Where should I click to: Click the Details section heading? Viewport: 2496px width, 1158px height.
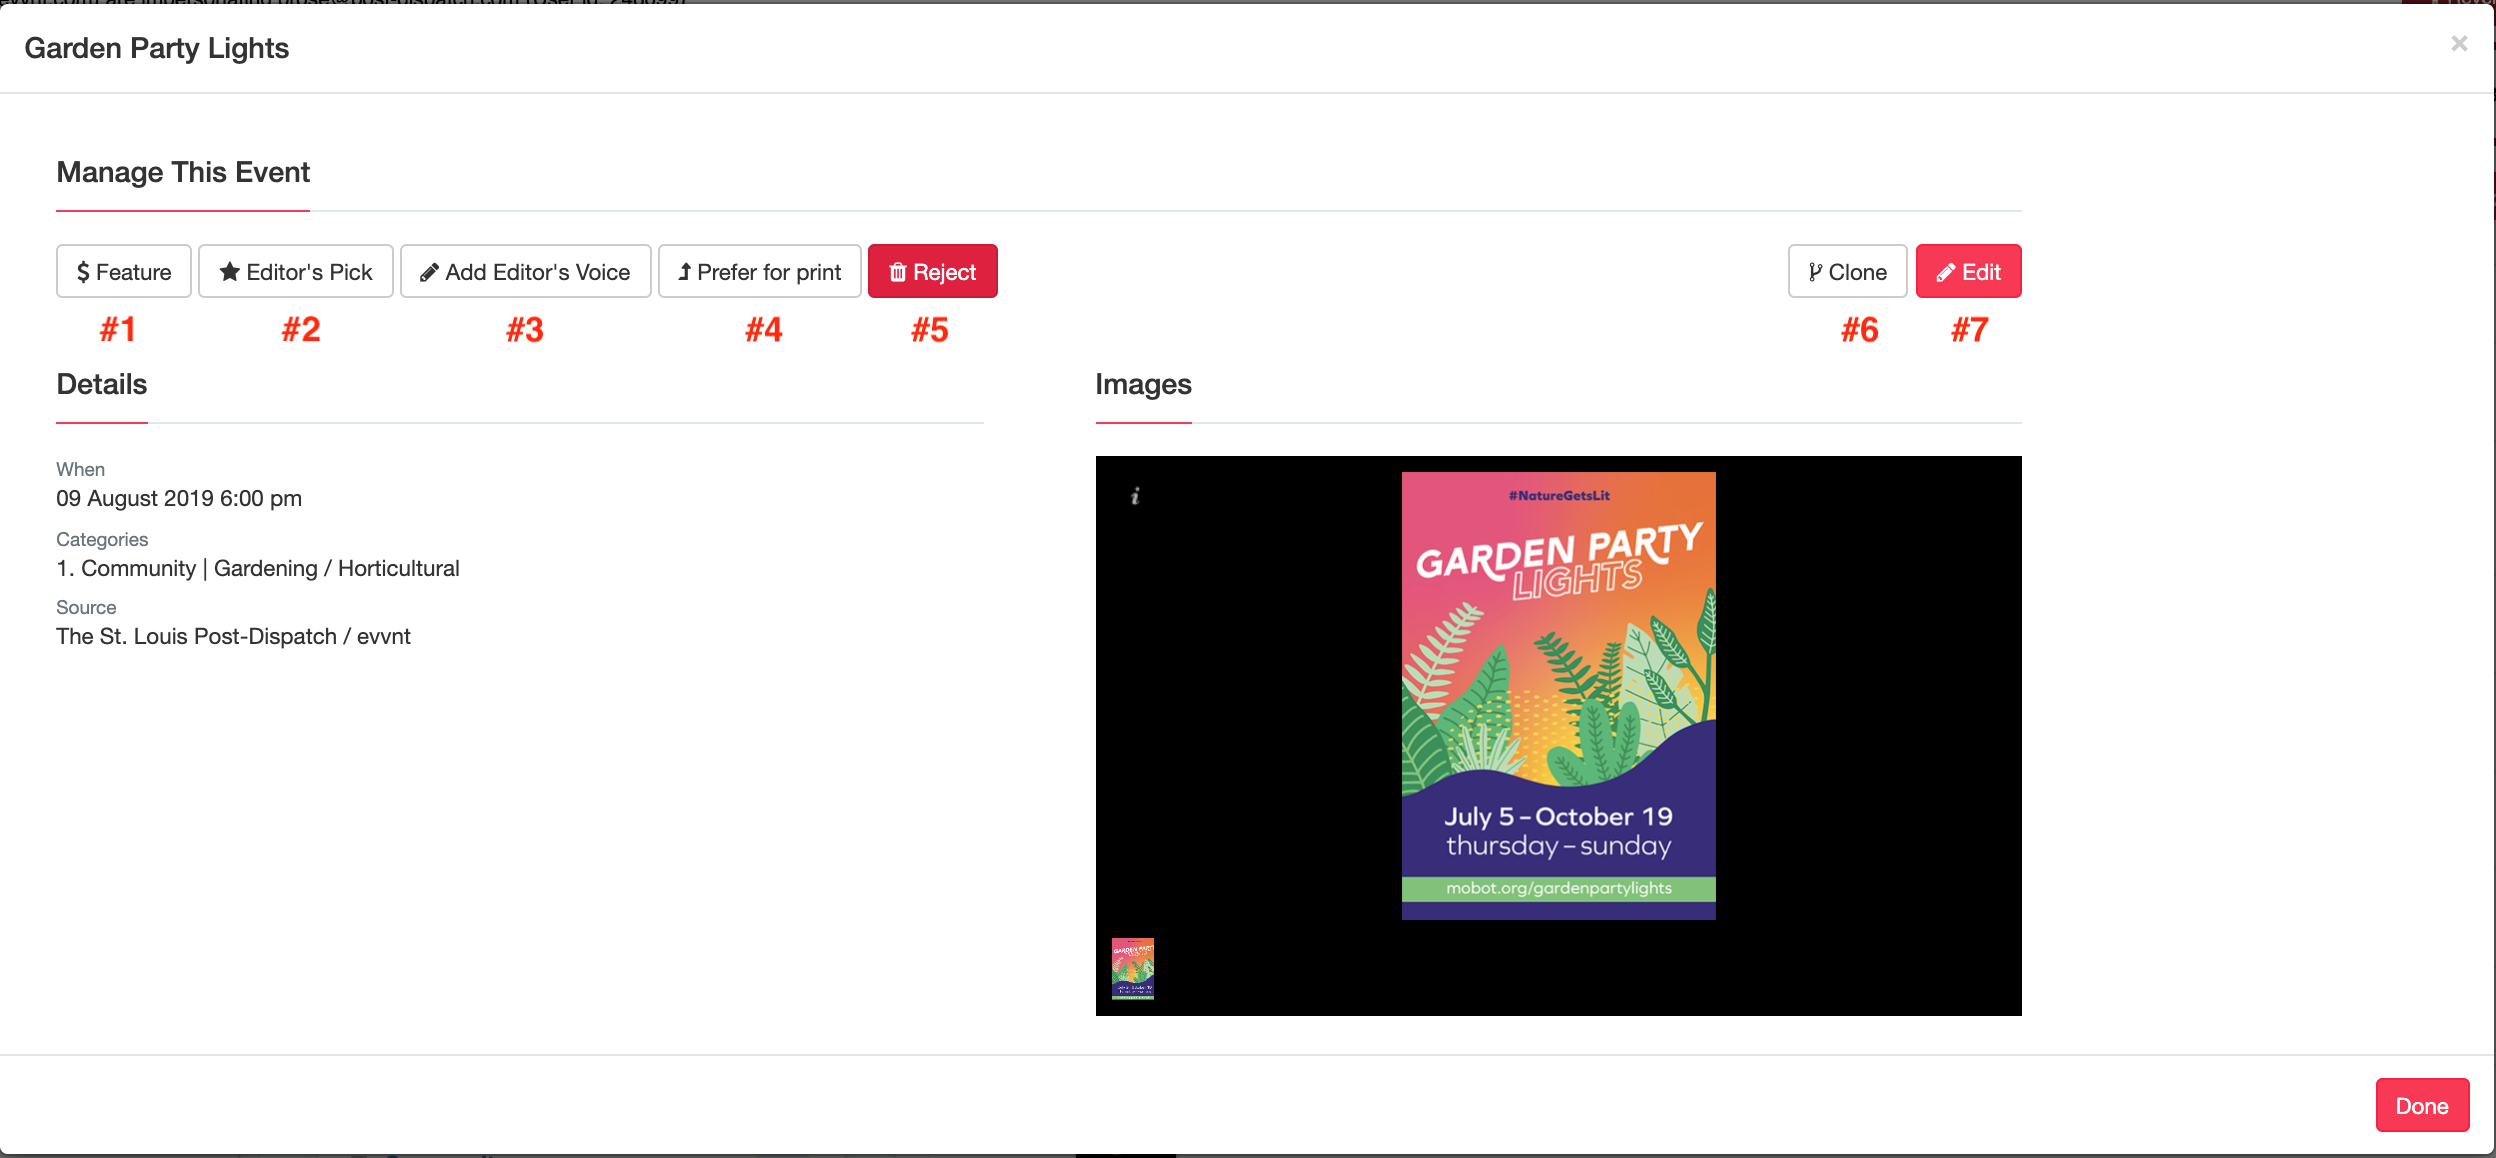pyautogui.click(x=102, y=384)
